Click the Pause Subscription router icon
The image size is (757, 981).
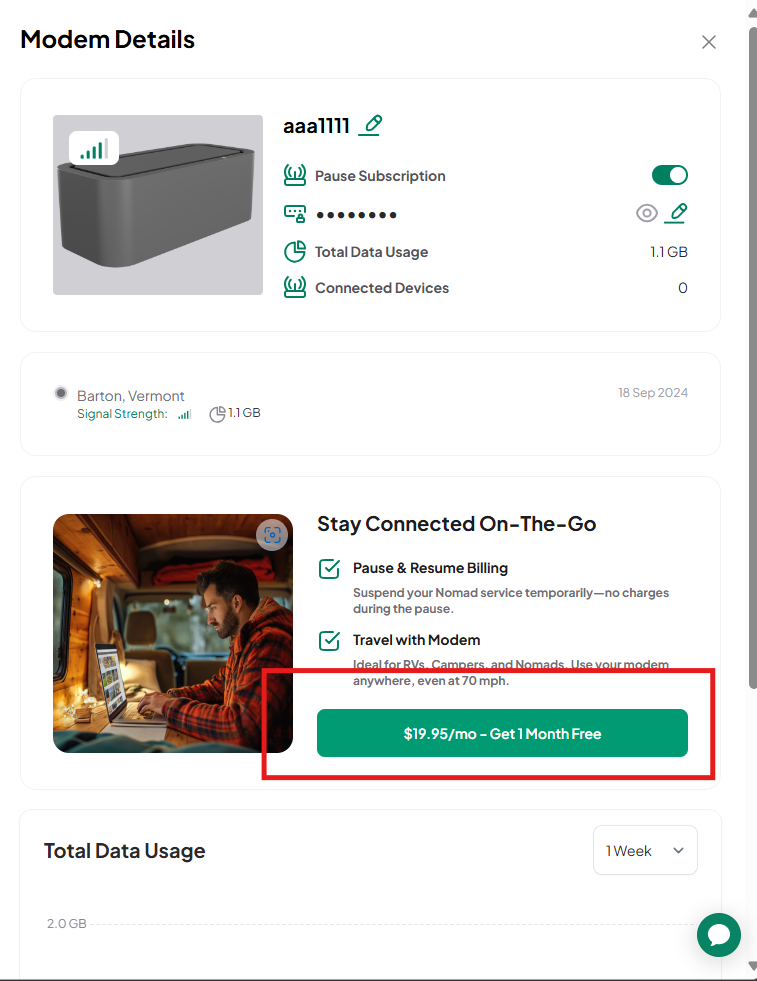(x=295, y=175)
